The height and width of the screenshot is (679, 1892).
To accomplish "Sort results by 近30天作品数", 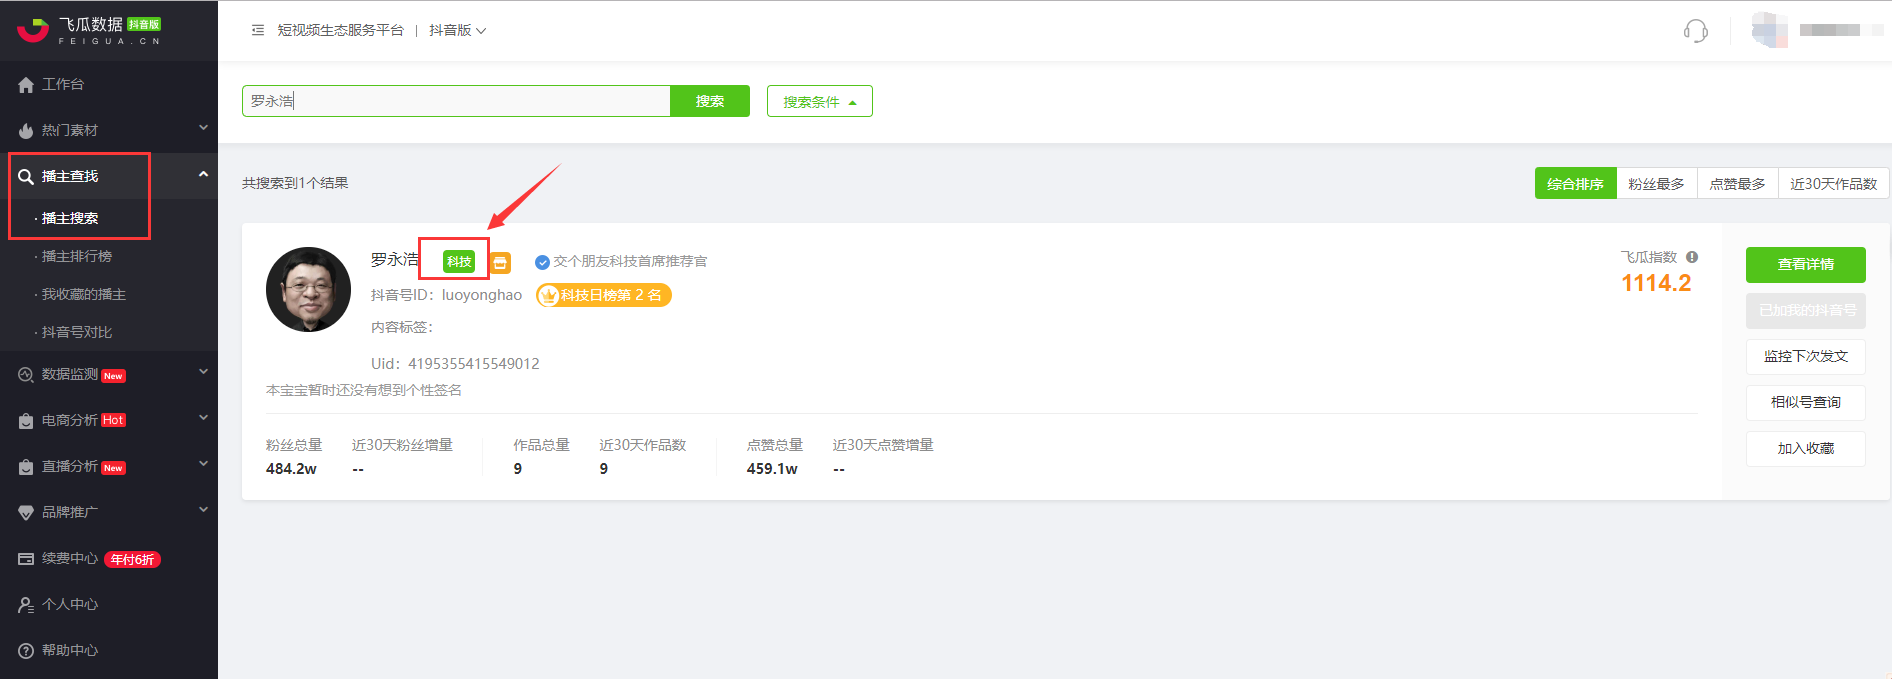I will tap(1833, 183).
